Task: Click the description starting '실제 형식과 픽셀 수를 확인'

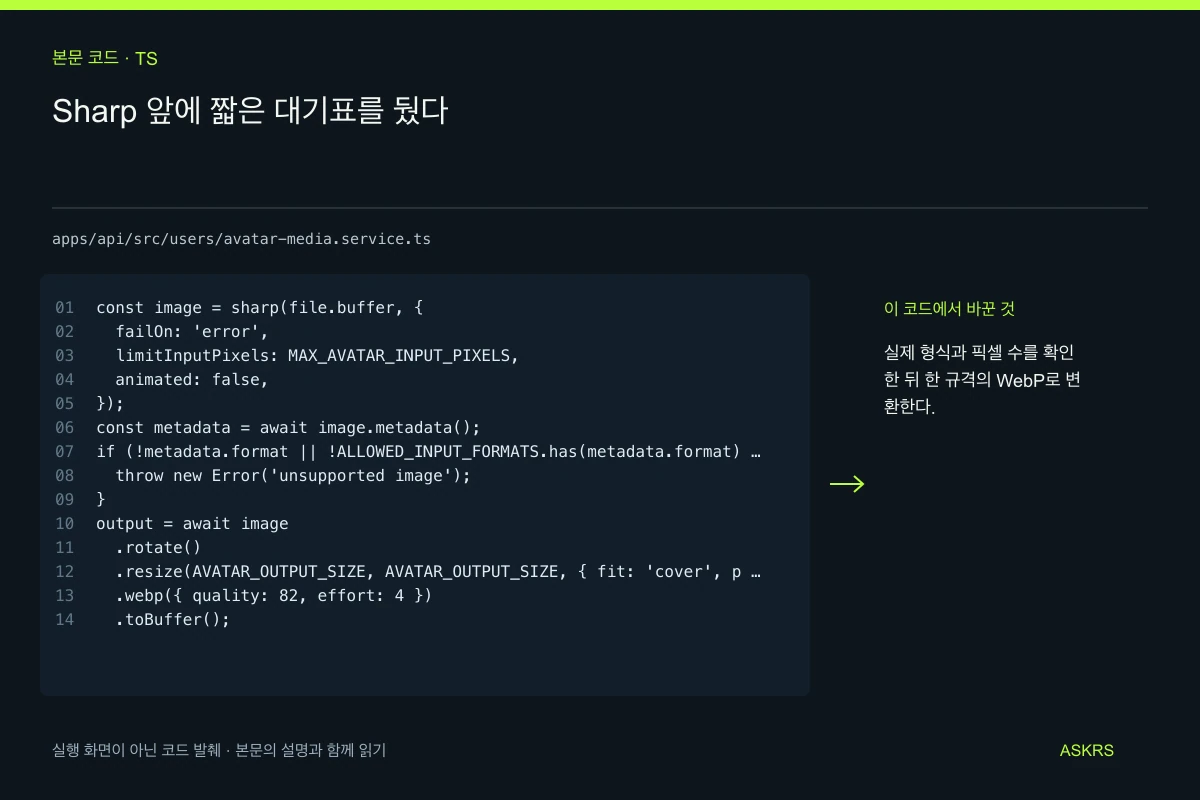Action: (x=982, y=380)
